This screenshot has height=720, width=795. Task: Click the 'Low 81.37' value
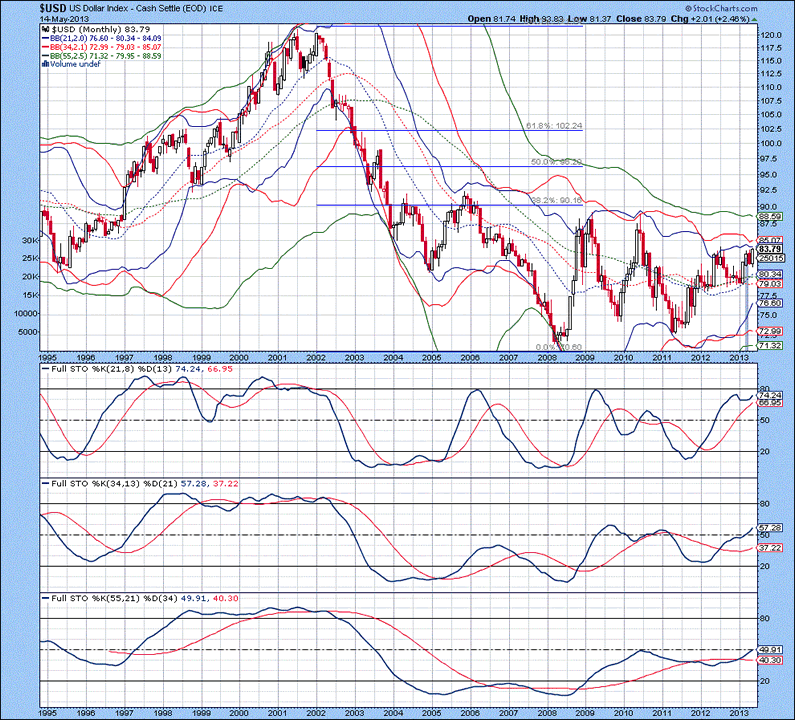click(589, 19)
